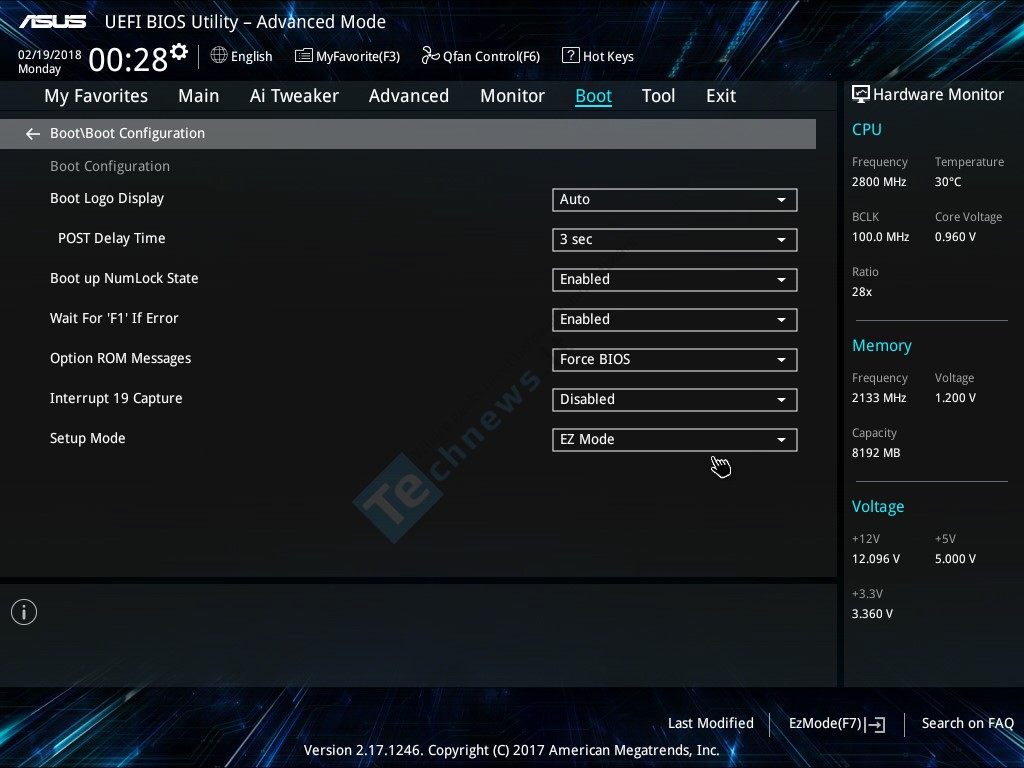
Task: Switch to the My Favorites tab
Action: point(96,96)
